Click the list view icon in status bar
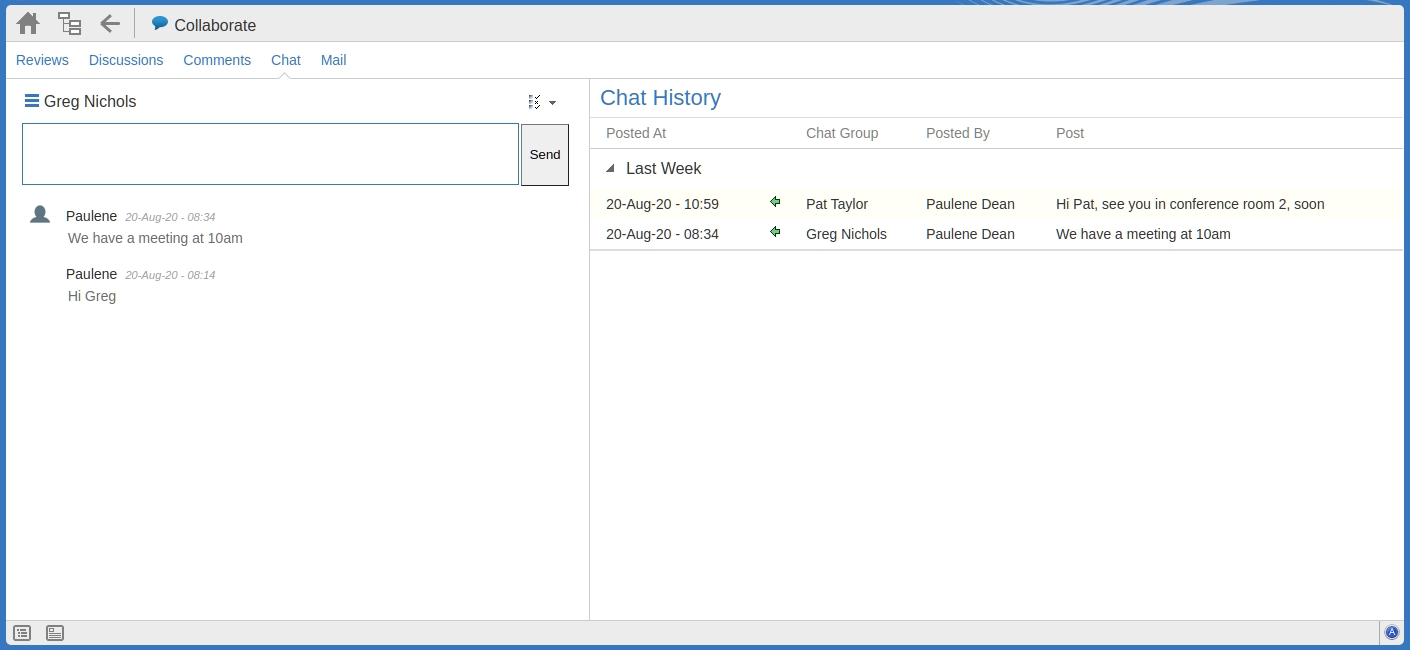The image size is (1410, 650). click(x=22, y=633)
